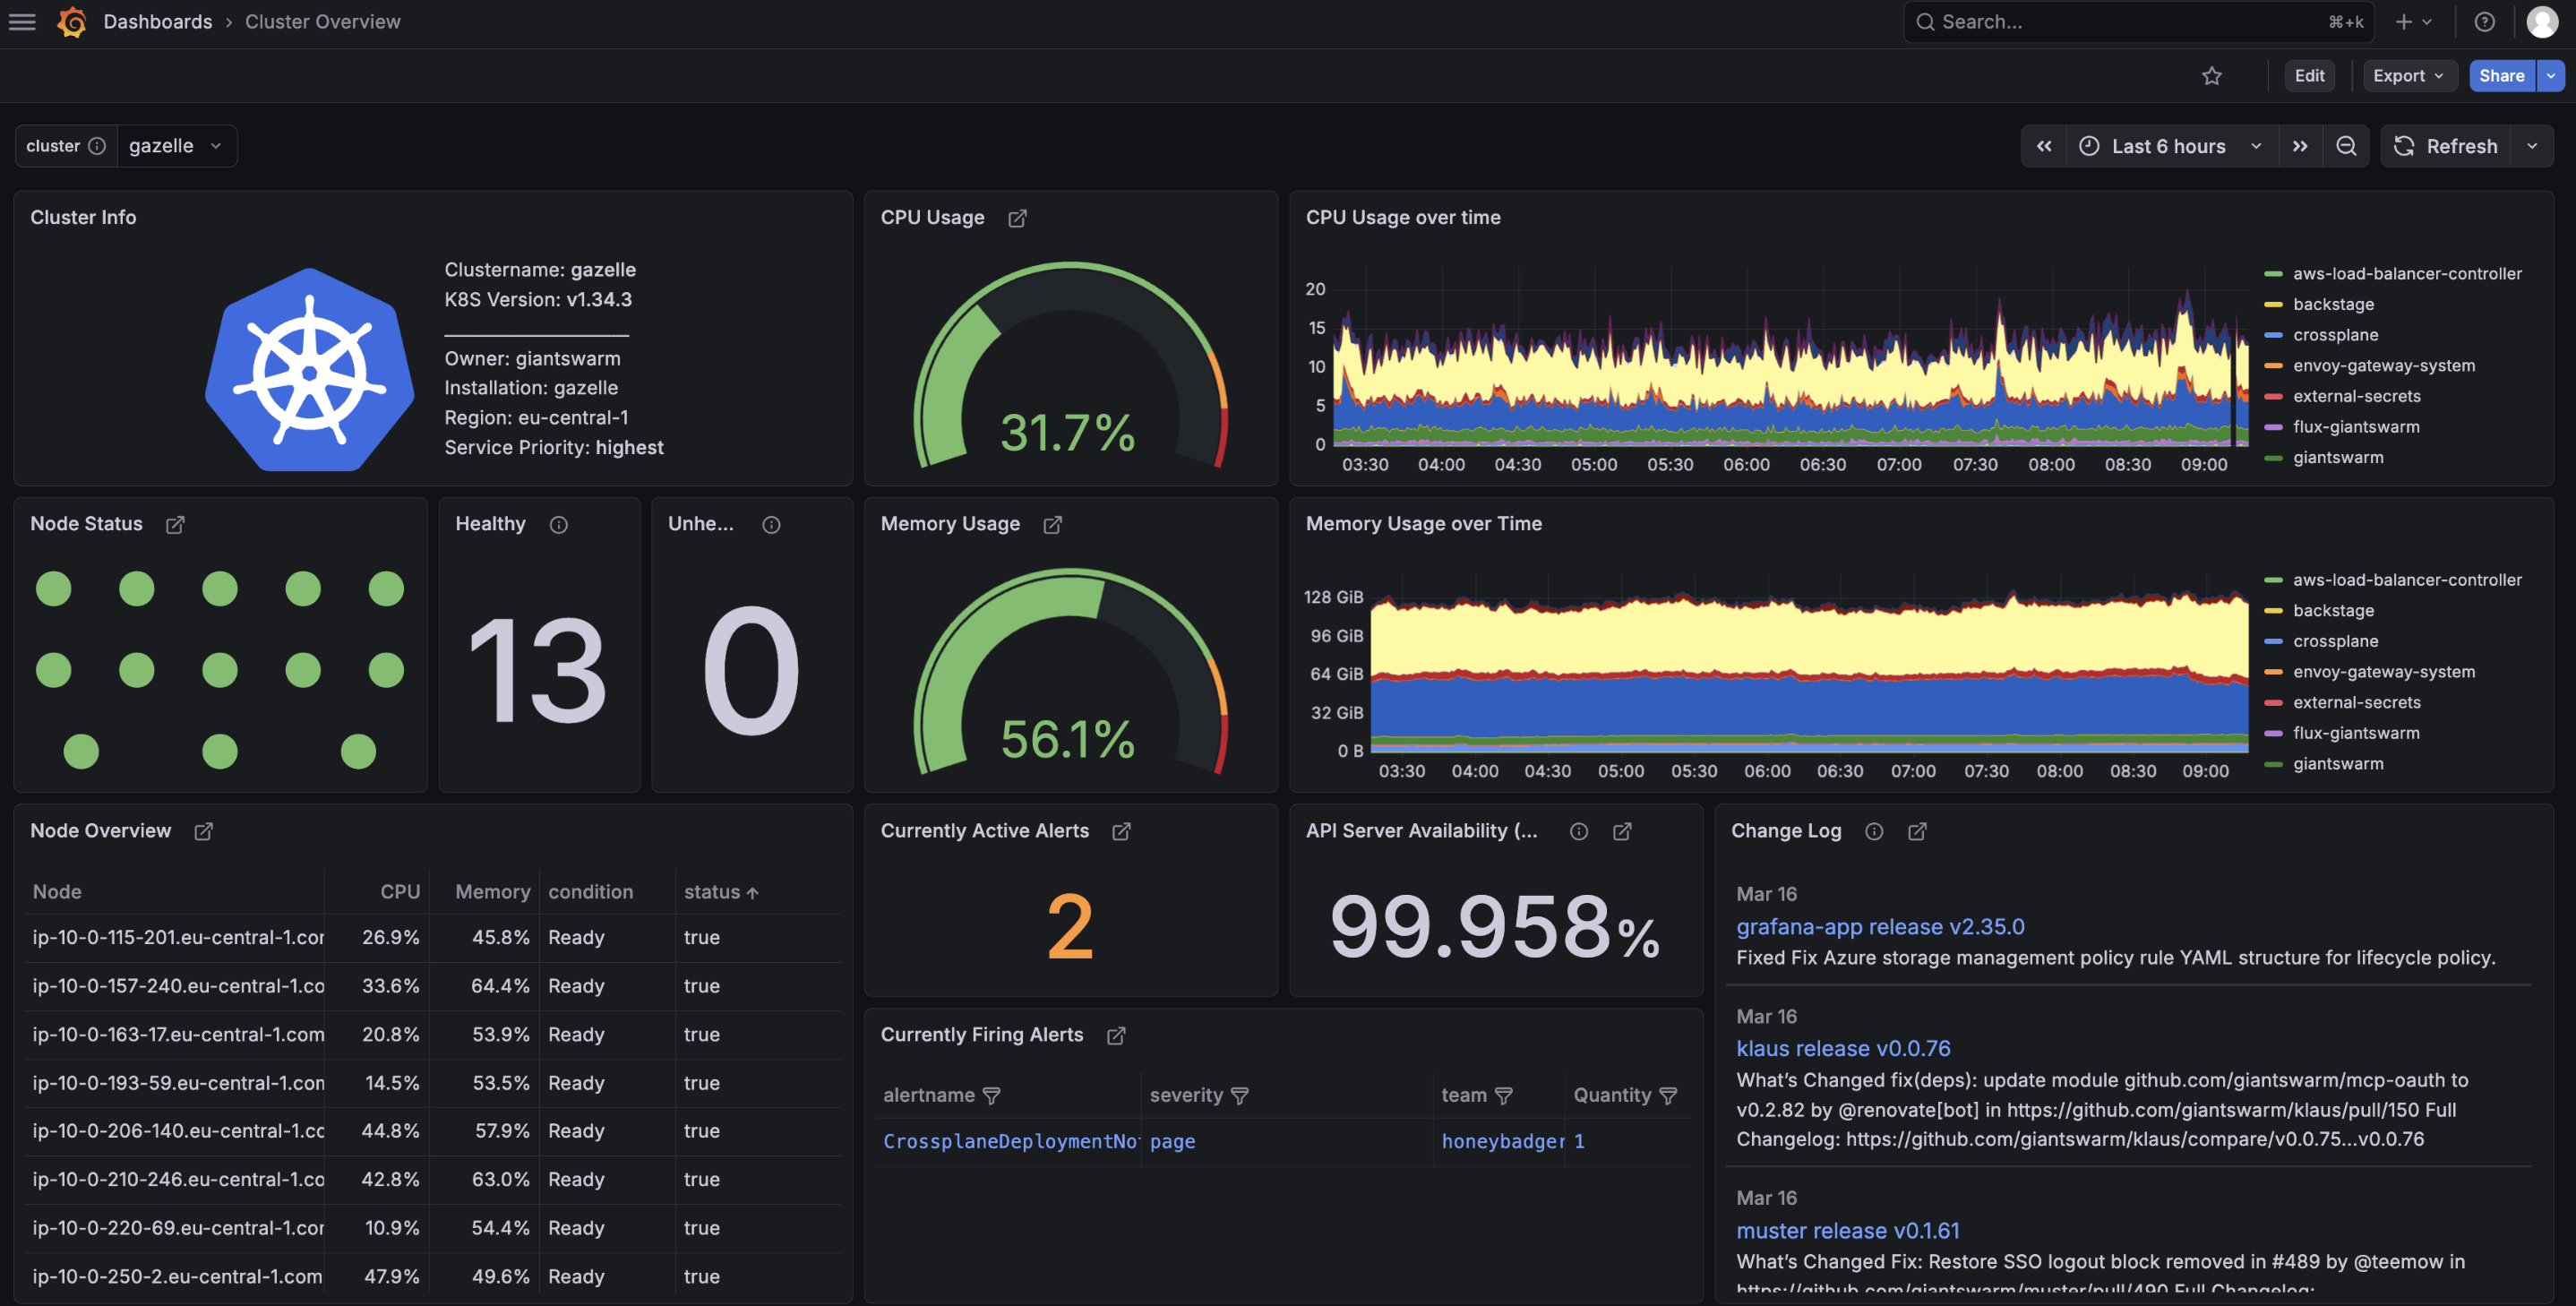Zoom out the time range with magnifier icon

pos(2346,145)
